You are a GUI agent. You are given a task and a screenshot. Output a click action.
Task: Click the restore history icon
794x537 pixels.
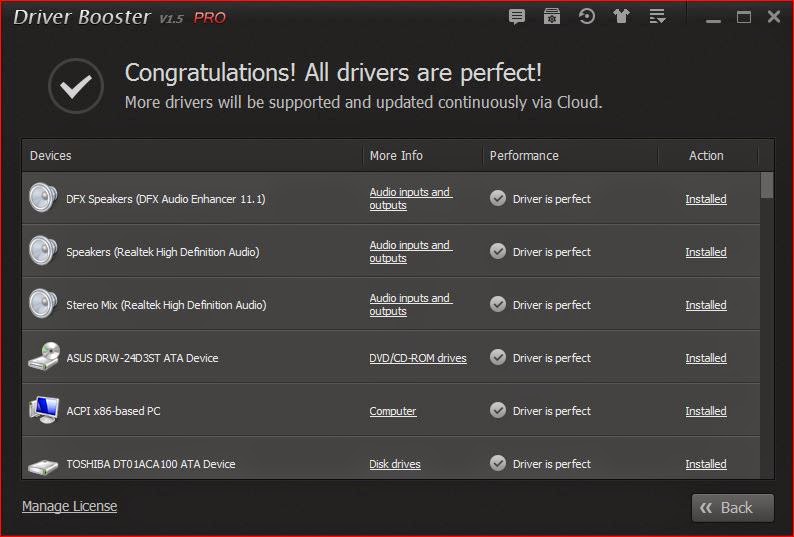click(587, 17)
